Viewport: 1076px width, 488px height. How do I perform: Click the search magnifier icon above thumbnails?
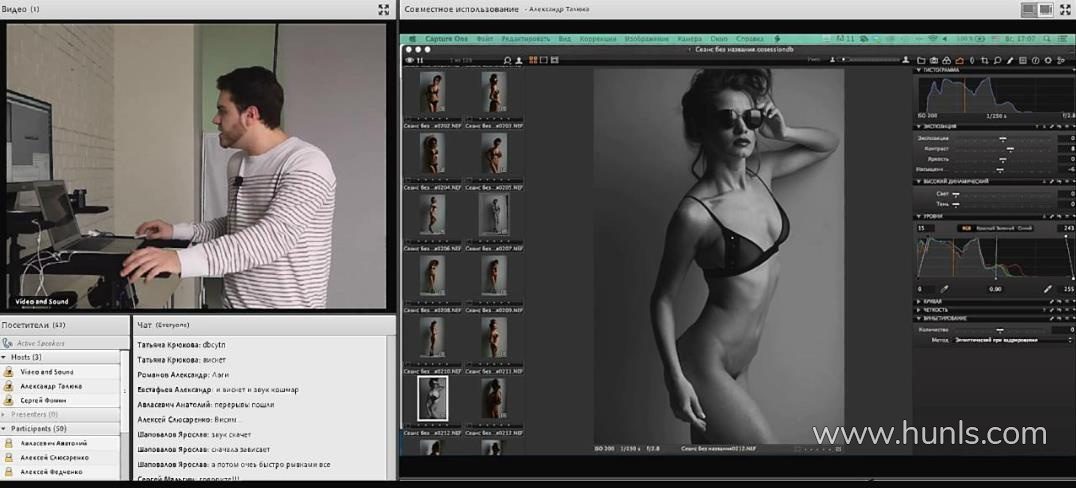point(508,60)
